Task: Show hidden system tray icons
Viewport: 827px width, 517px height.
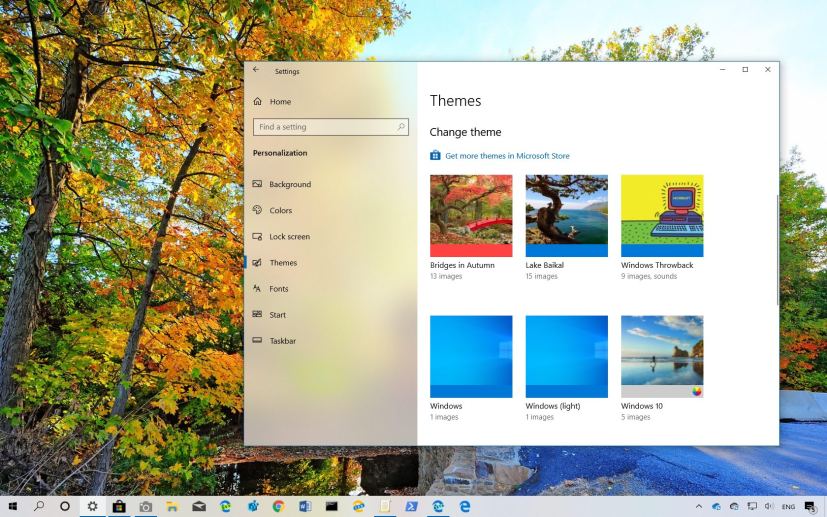Action: (x=699, y=507)
